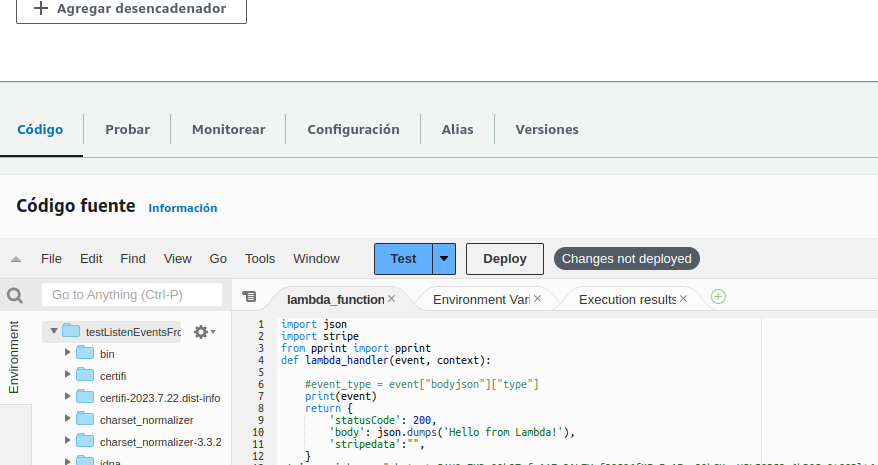Expand the certifi-2023.7.22.dist-info folder
The width and height of the screenshot is (878, 465).
click(68, 396)
